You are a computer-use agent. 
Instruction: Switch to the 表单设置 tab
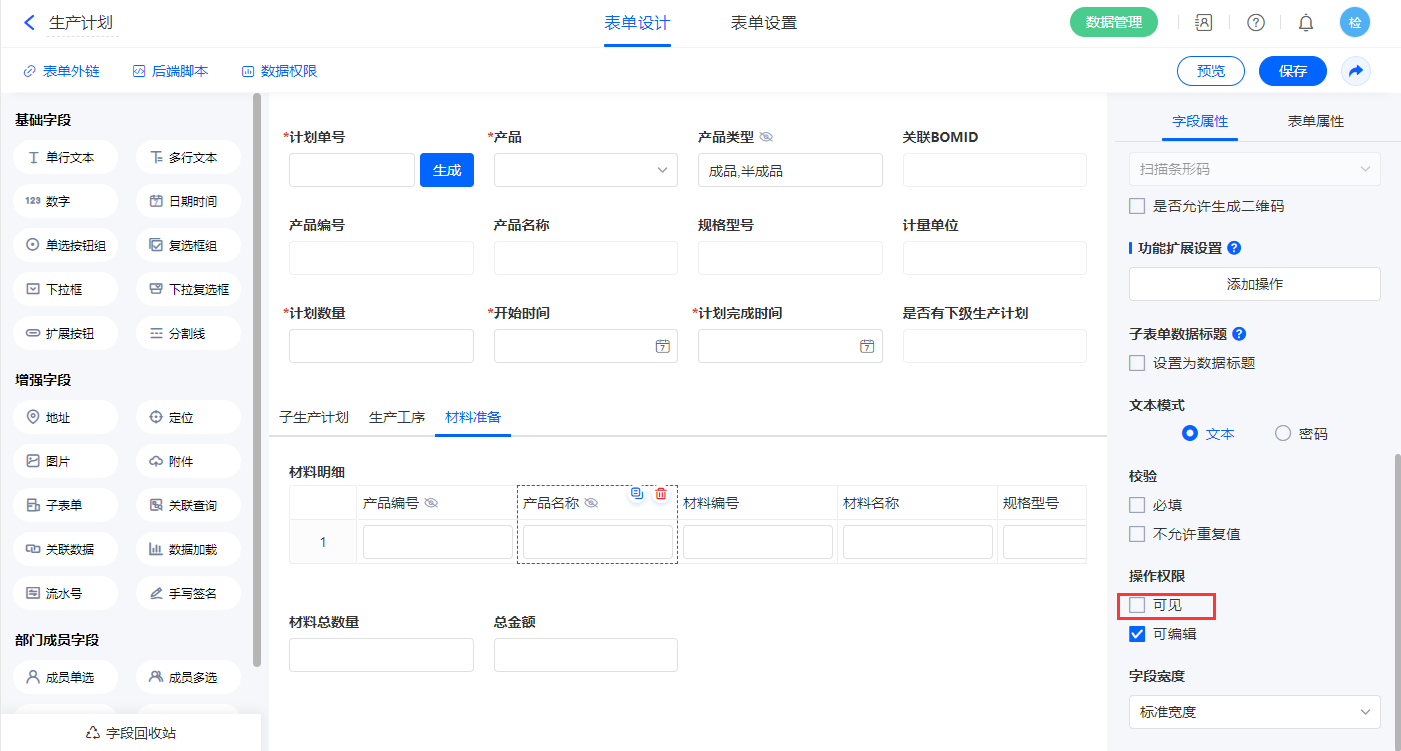[x=764, y=23]
